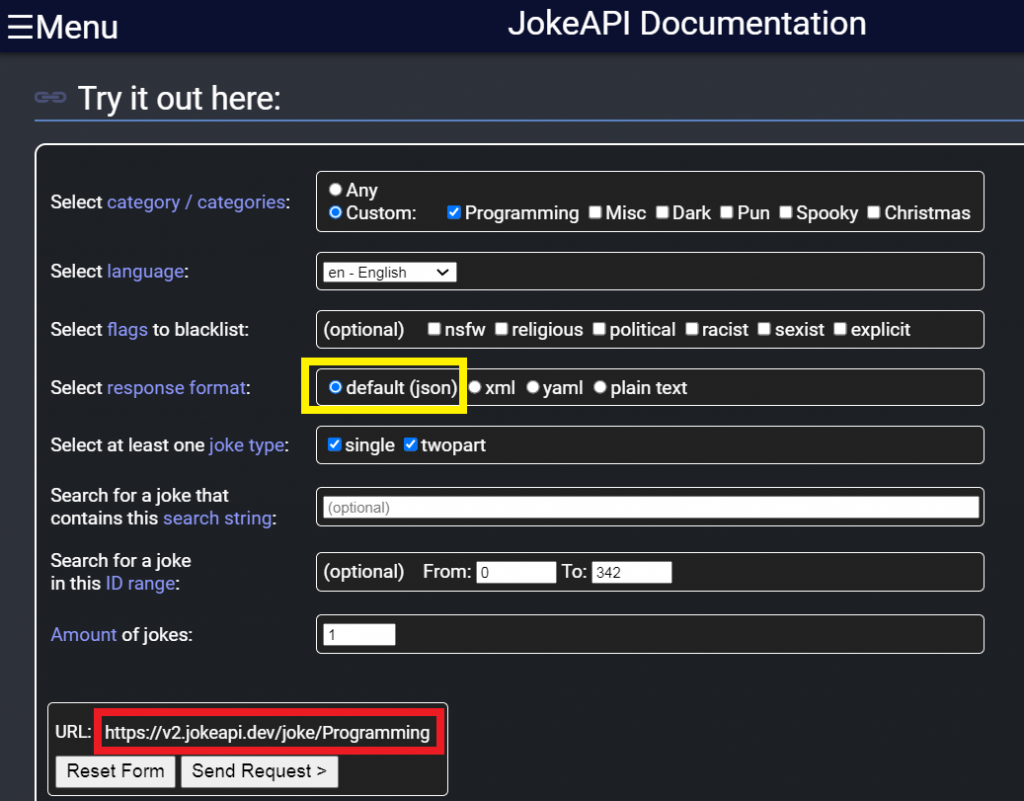Viewport: 1024px width, 801px height.
Task: Click the Reset Form button
Action: tap(116, 771)
